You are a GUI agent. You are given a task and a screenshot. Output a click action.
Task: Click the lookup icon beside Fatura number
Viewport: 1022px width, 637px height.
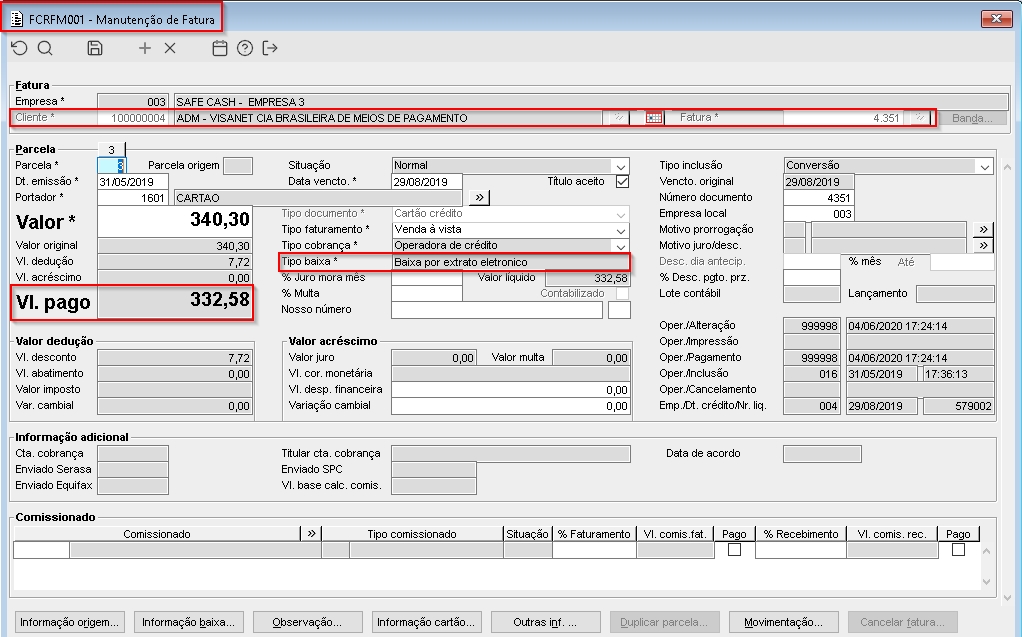919,118
